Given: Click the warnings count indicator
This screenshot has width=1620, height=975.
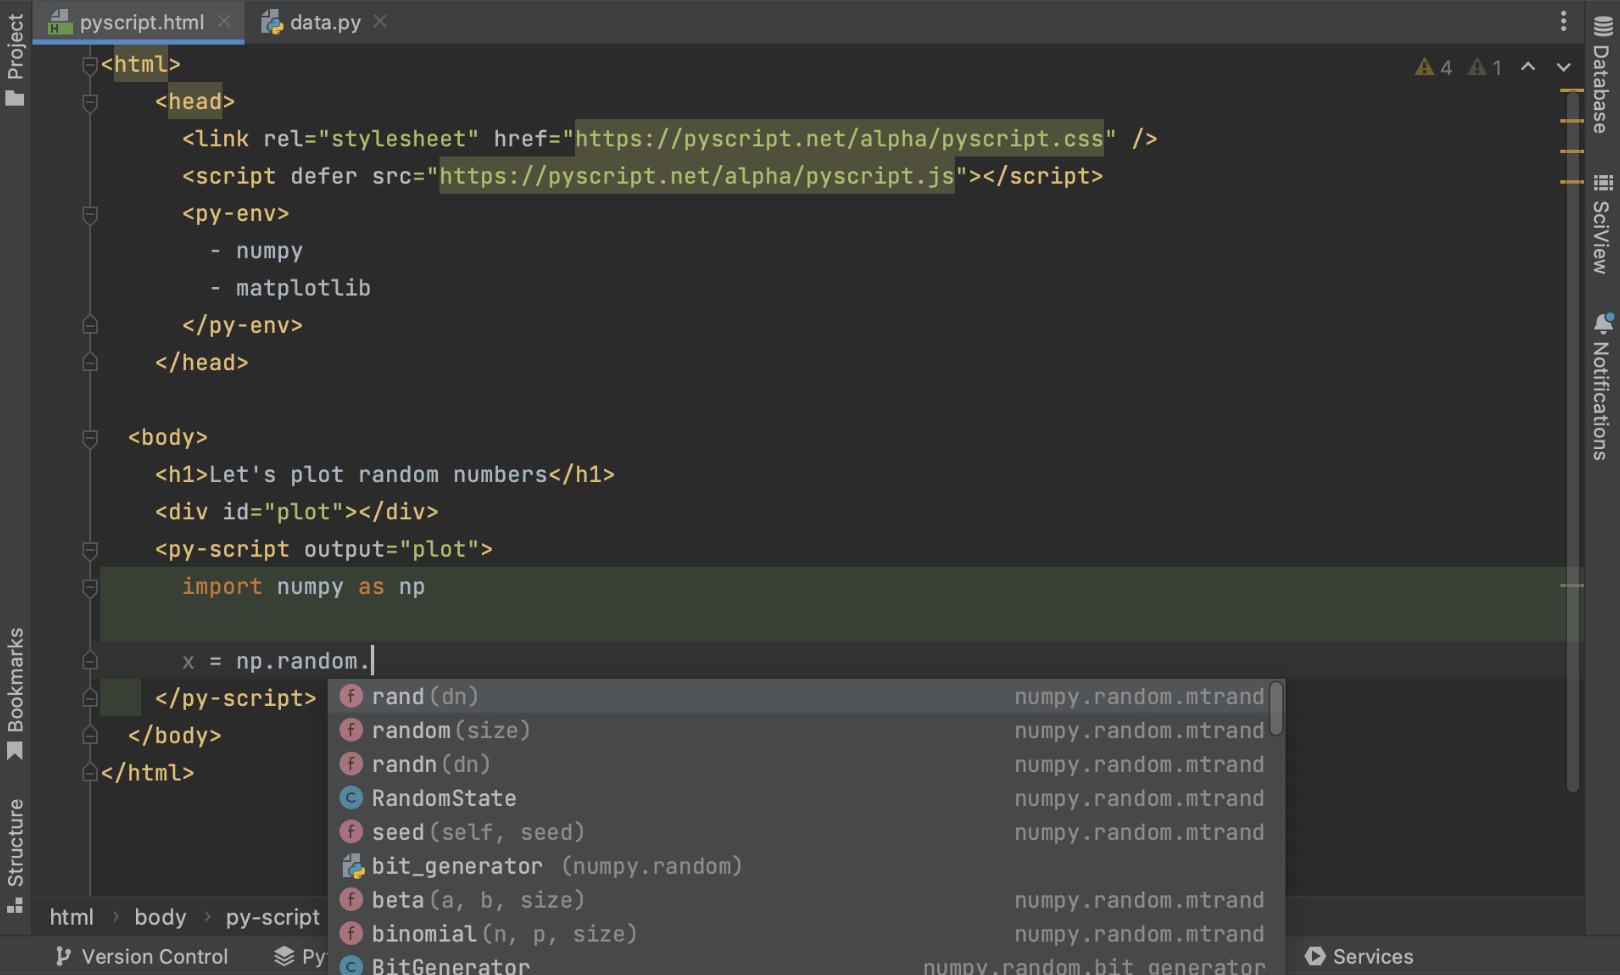Looking at the screenshot, I should (x=1433, y=67).
